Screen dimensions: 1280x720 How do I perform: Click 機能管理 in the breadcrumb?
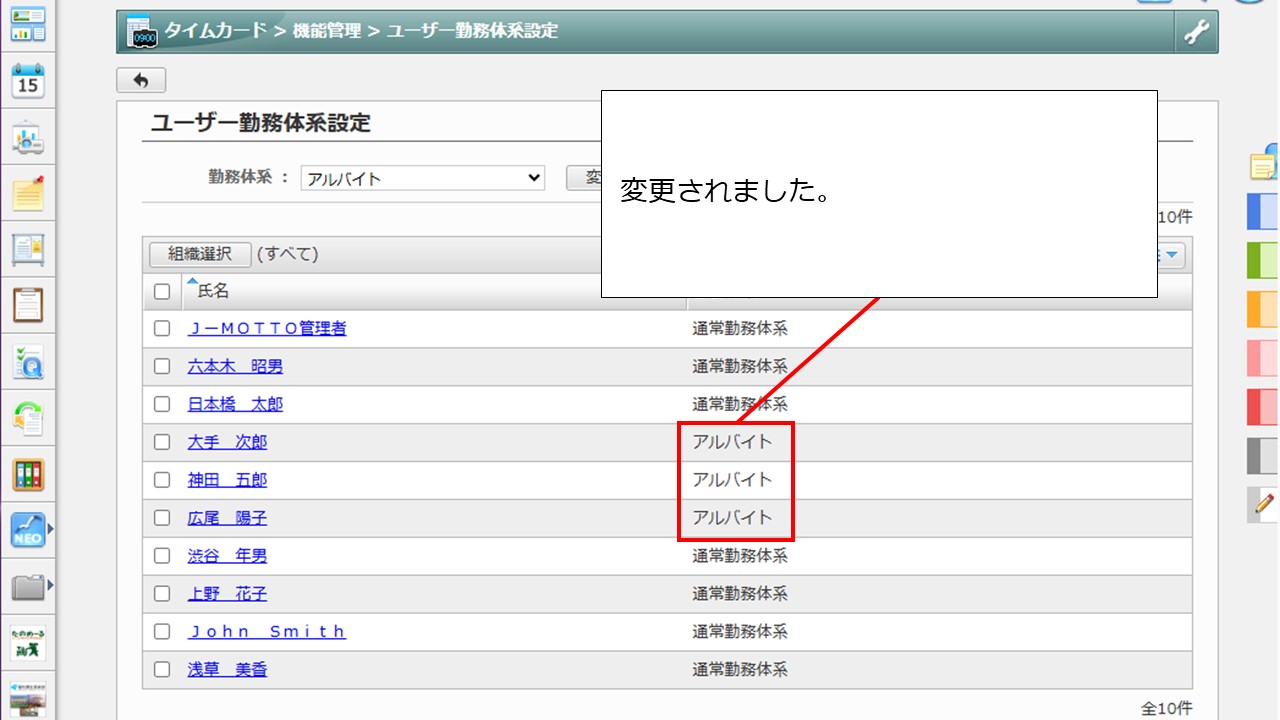point(326,31)
